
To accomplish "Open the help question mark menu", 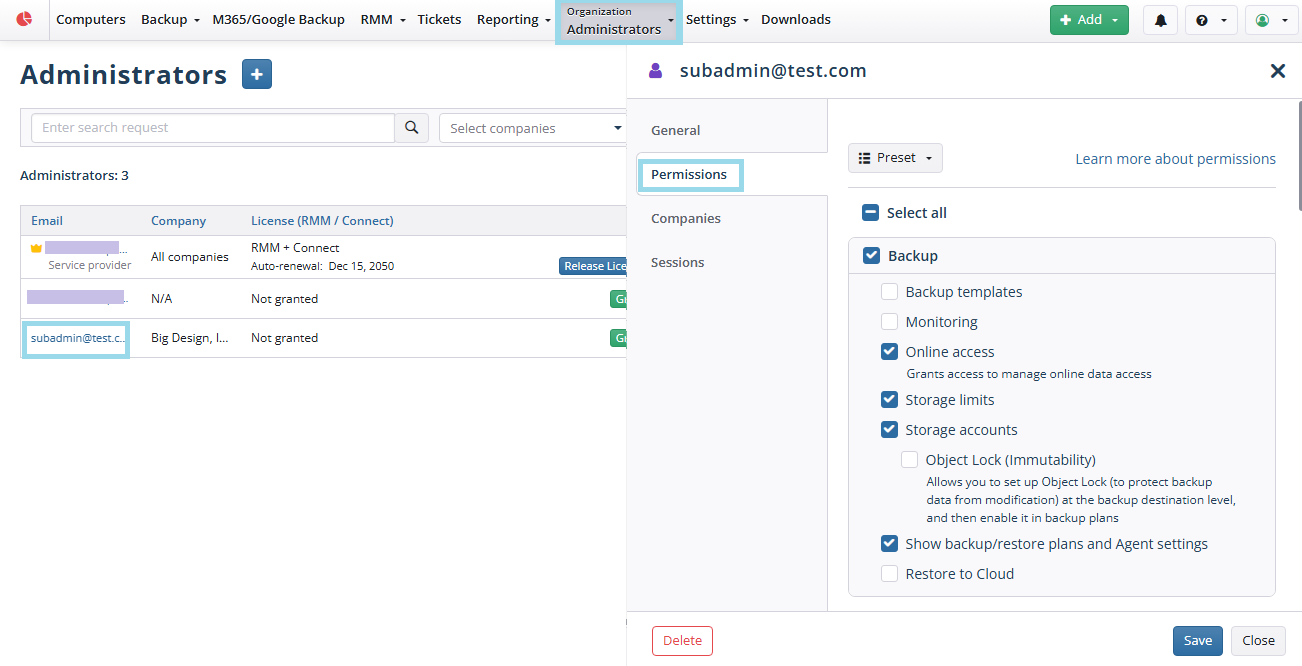I will point(1211,20).
